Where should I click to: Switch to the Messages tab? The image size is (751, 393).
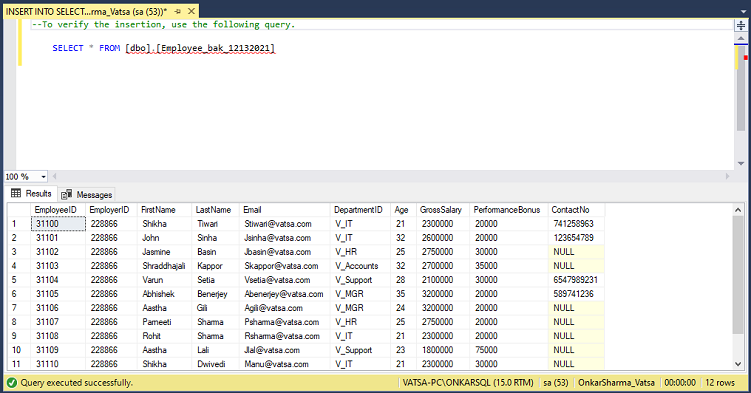87,194
